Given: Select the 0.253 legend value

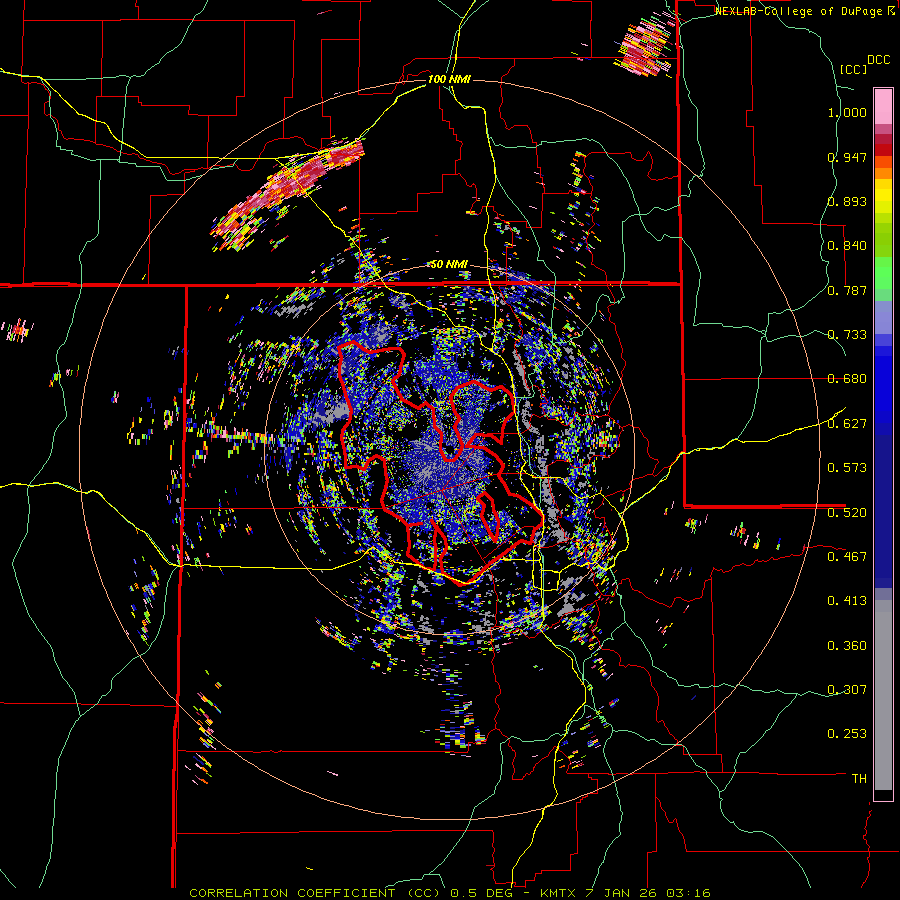Looking at the screenshot, I should (x=847, y=734).
